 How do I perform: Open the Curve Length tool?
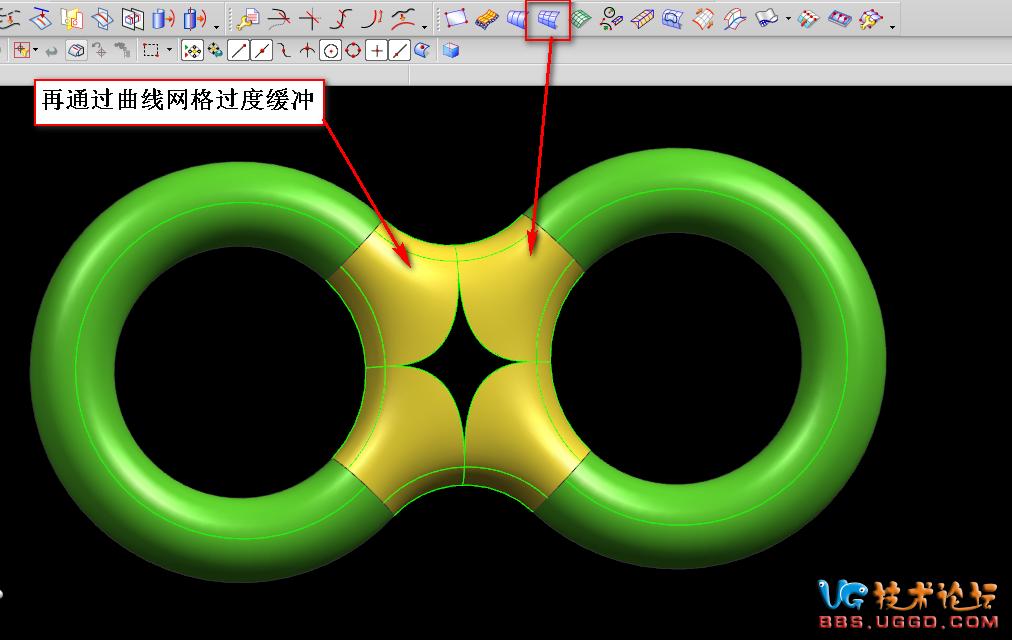point(372,19)
